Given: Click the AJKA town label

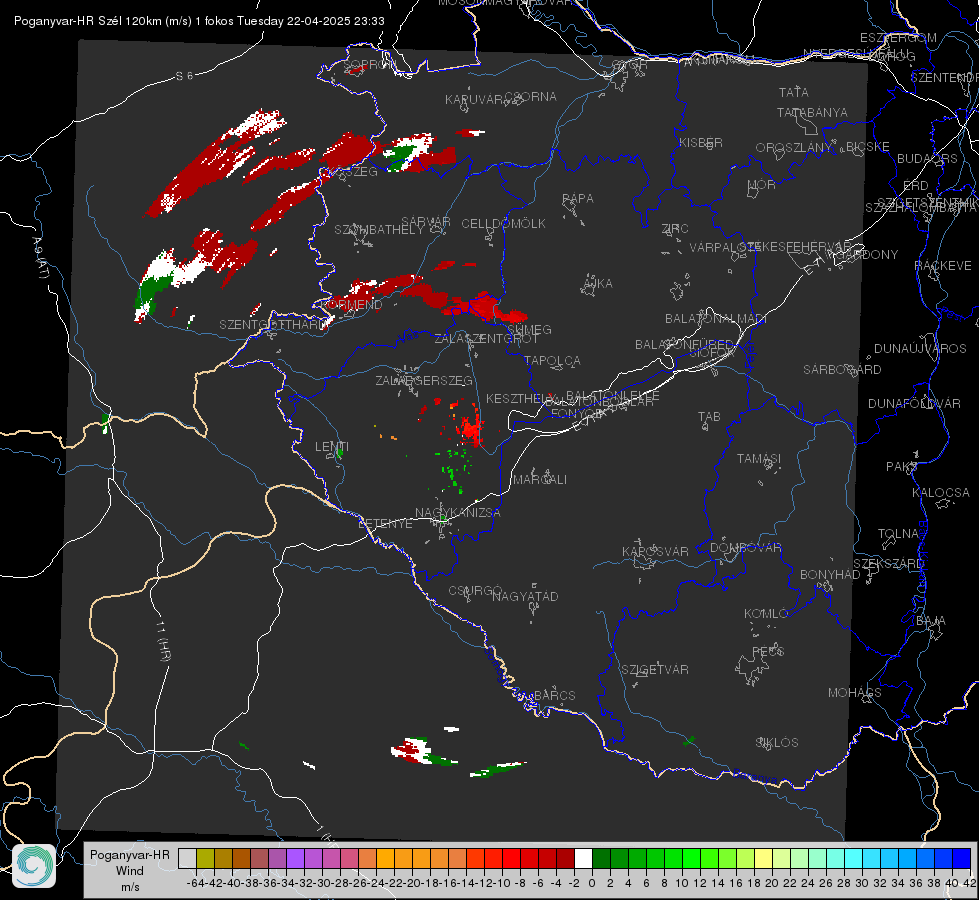Looking at the screenshot, I should coord(598,284).
